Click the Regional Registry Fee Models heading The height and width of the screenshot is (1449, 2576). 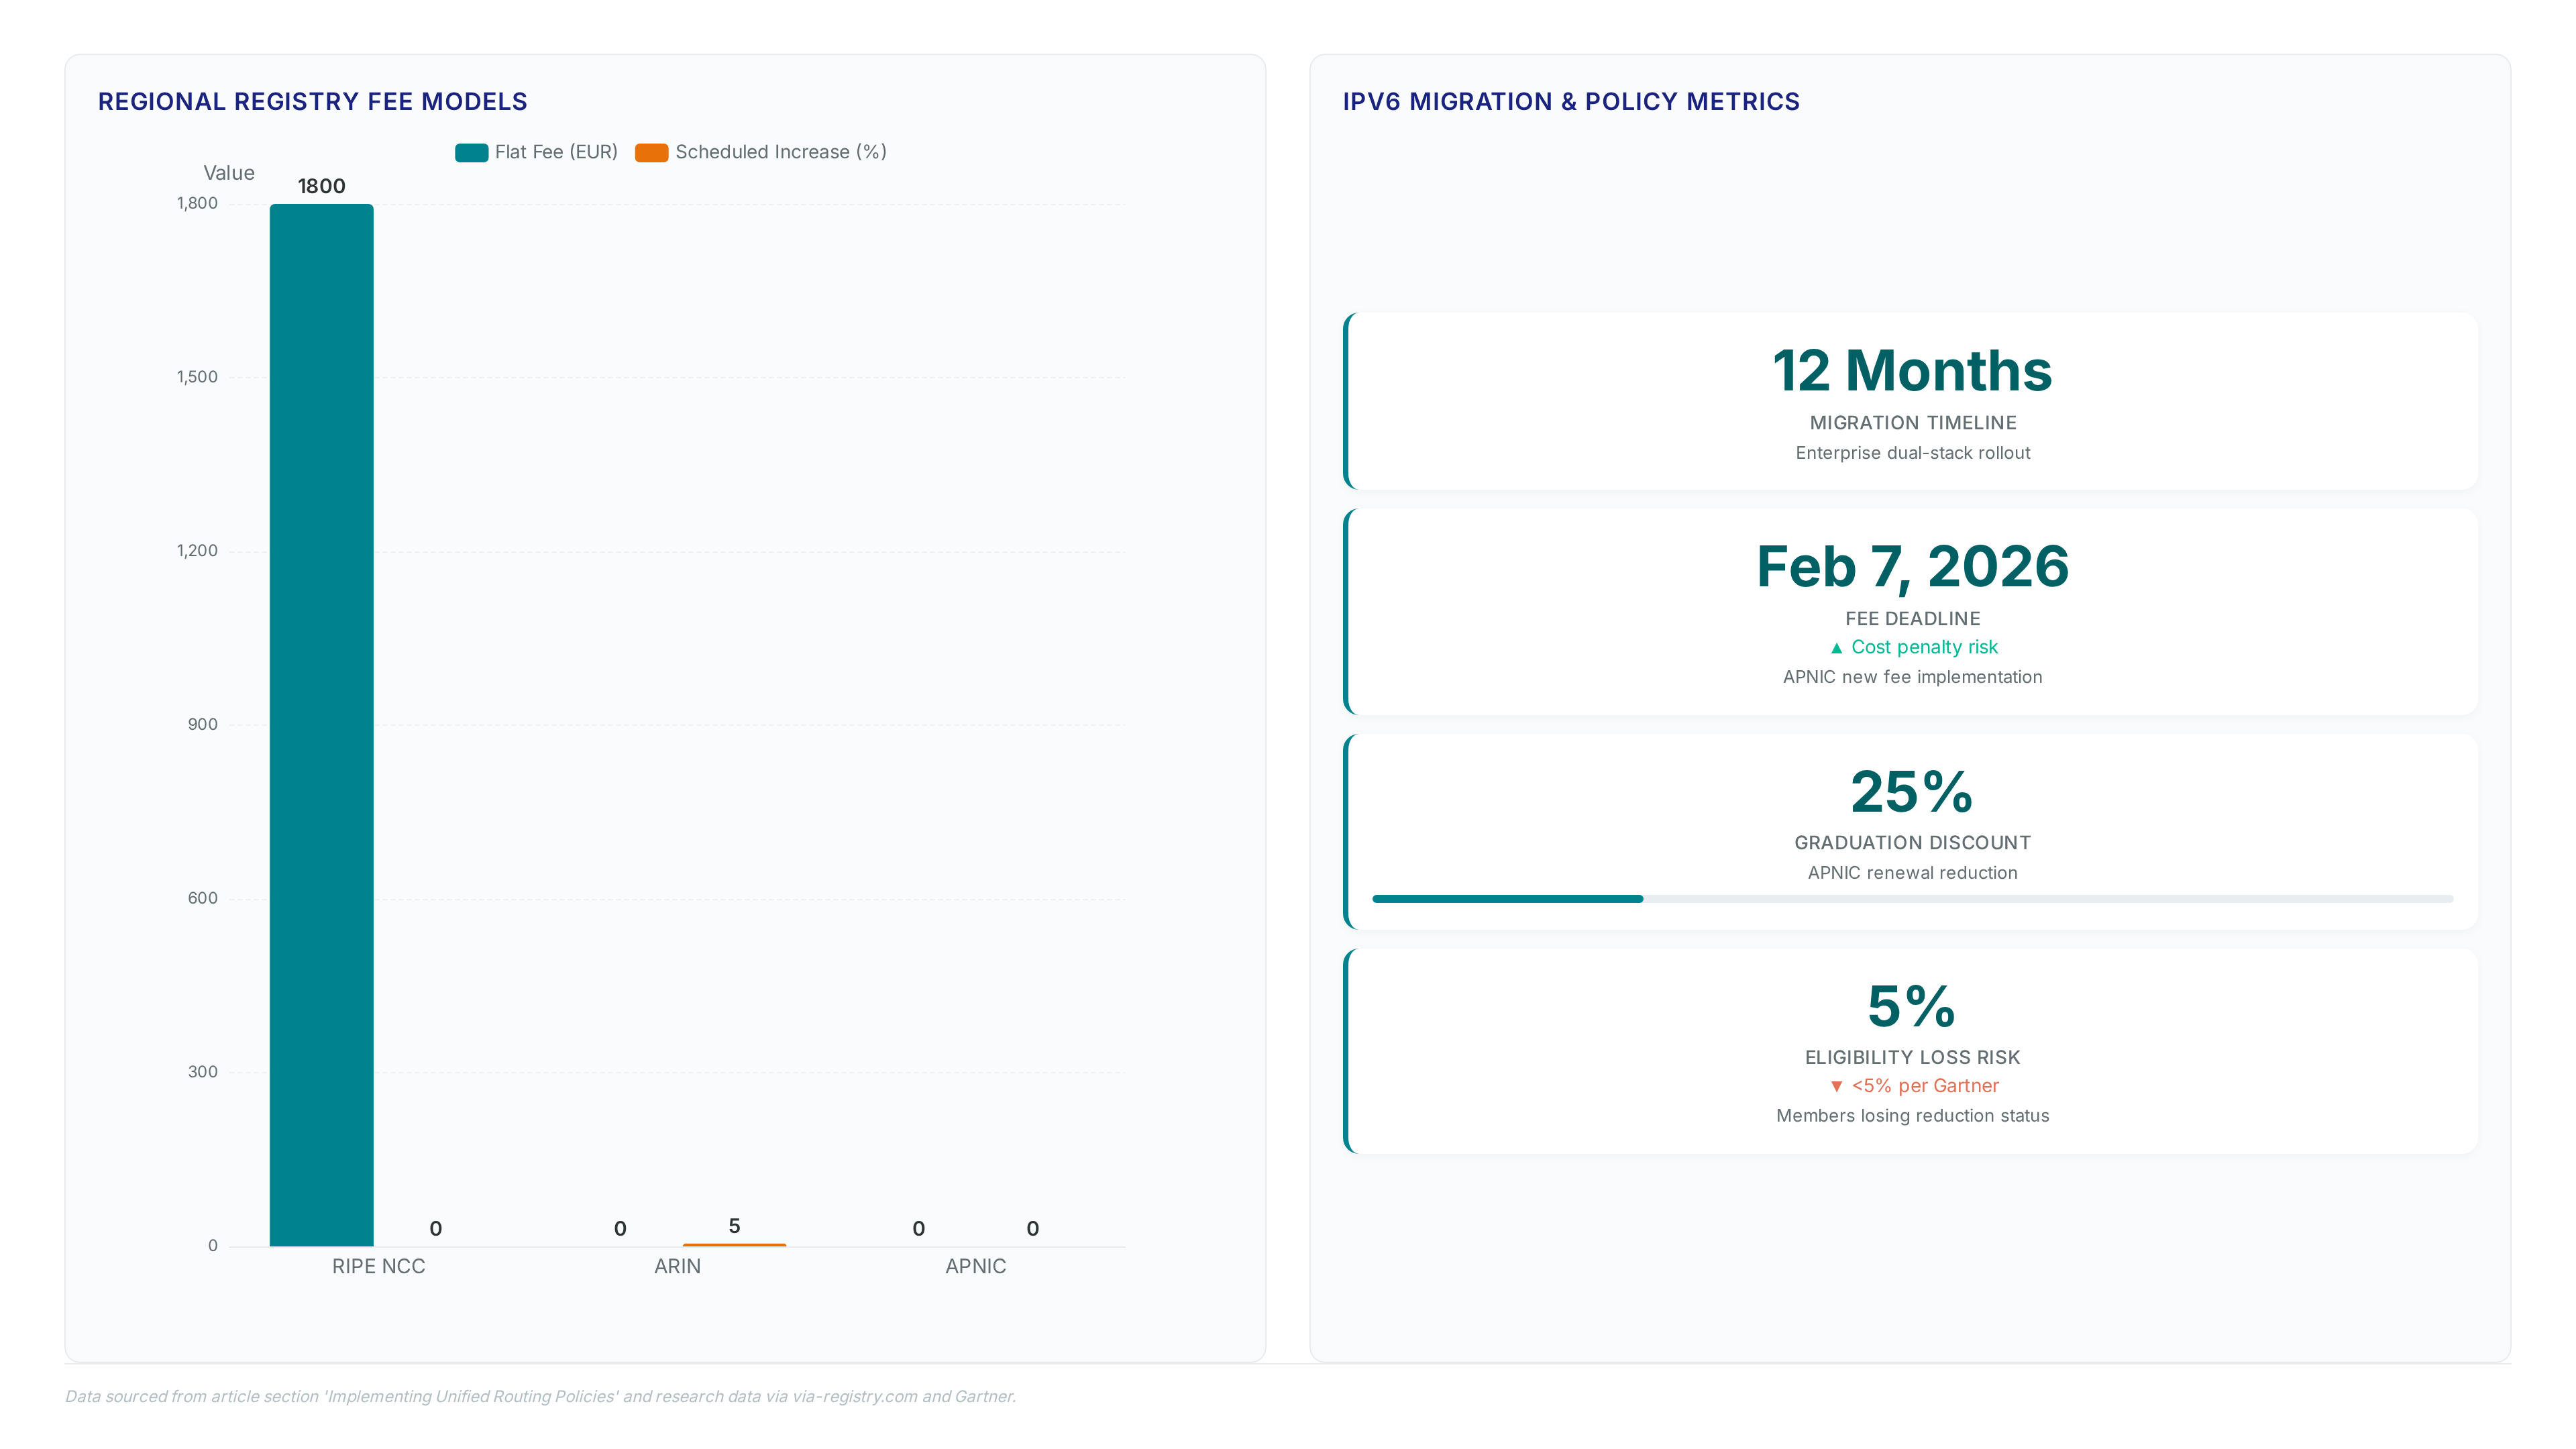[312, 101]
